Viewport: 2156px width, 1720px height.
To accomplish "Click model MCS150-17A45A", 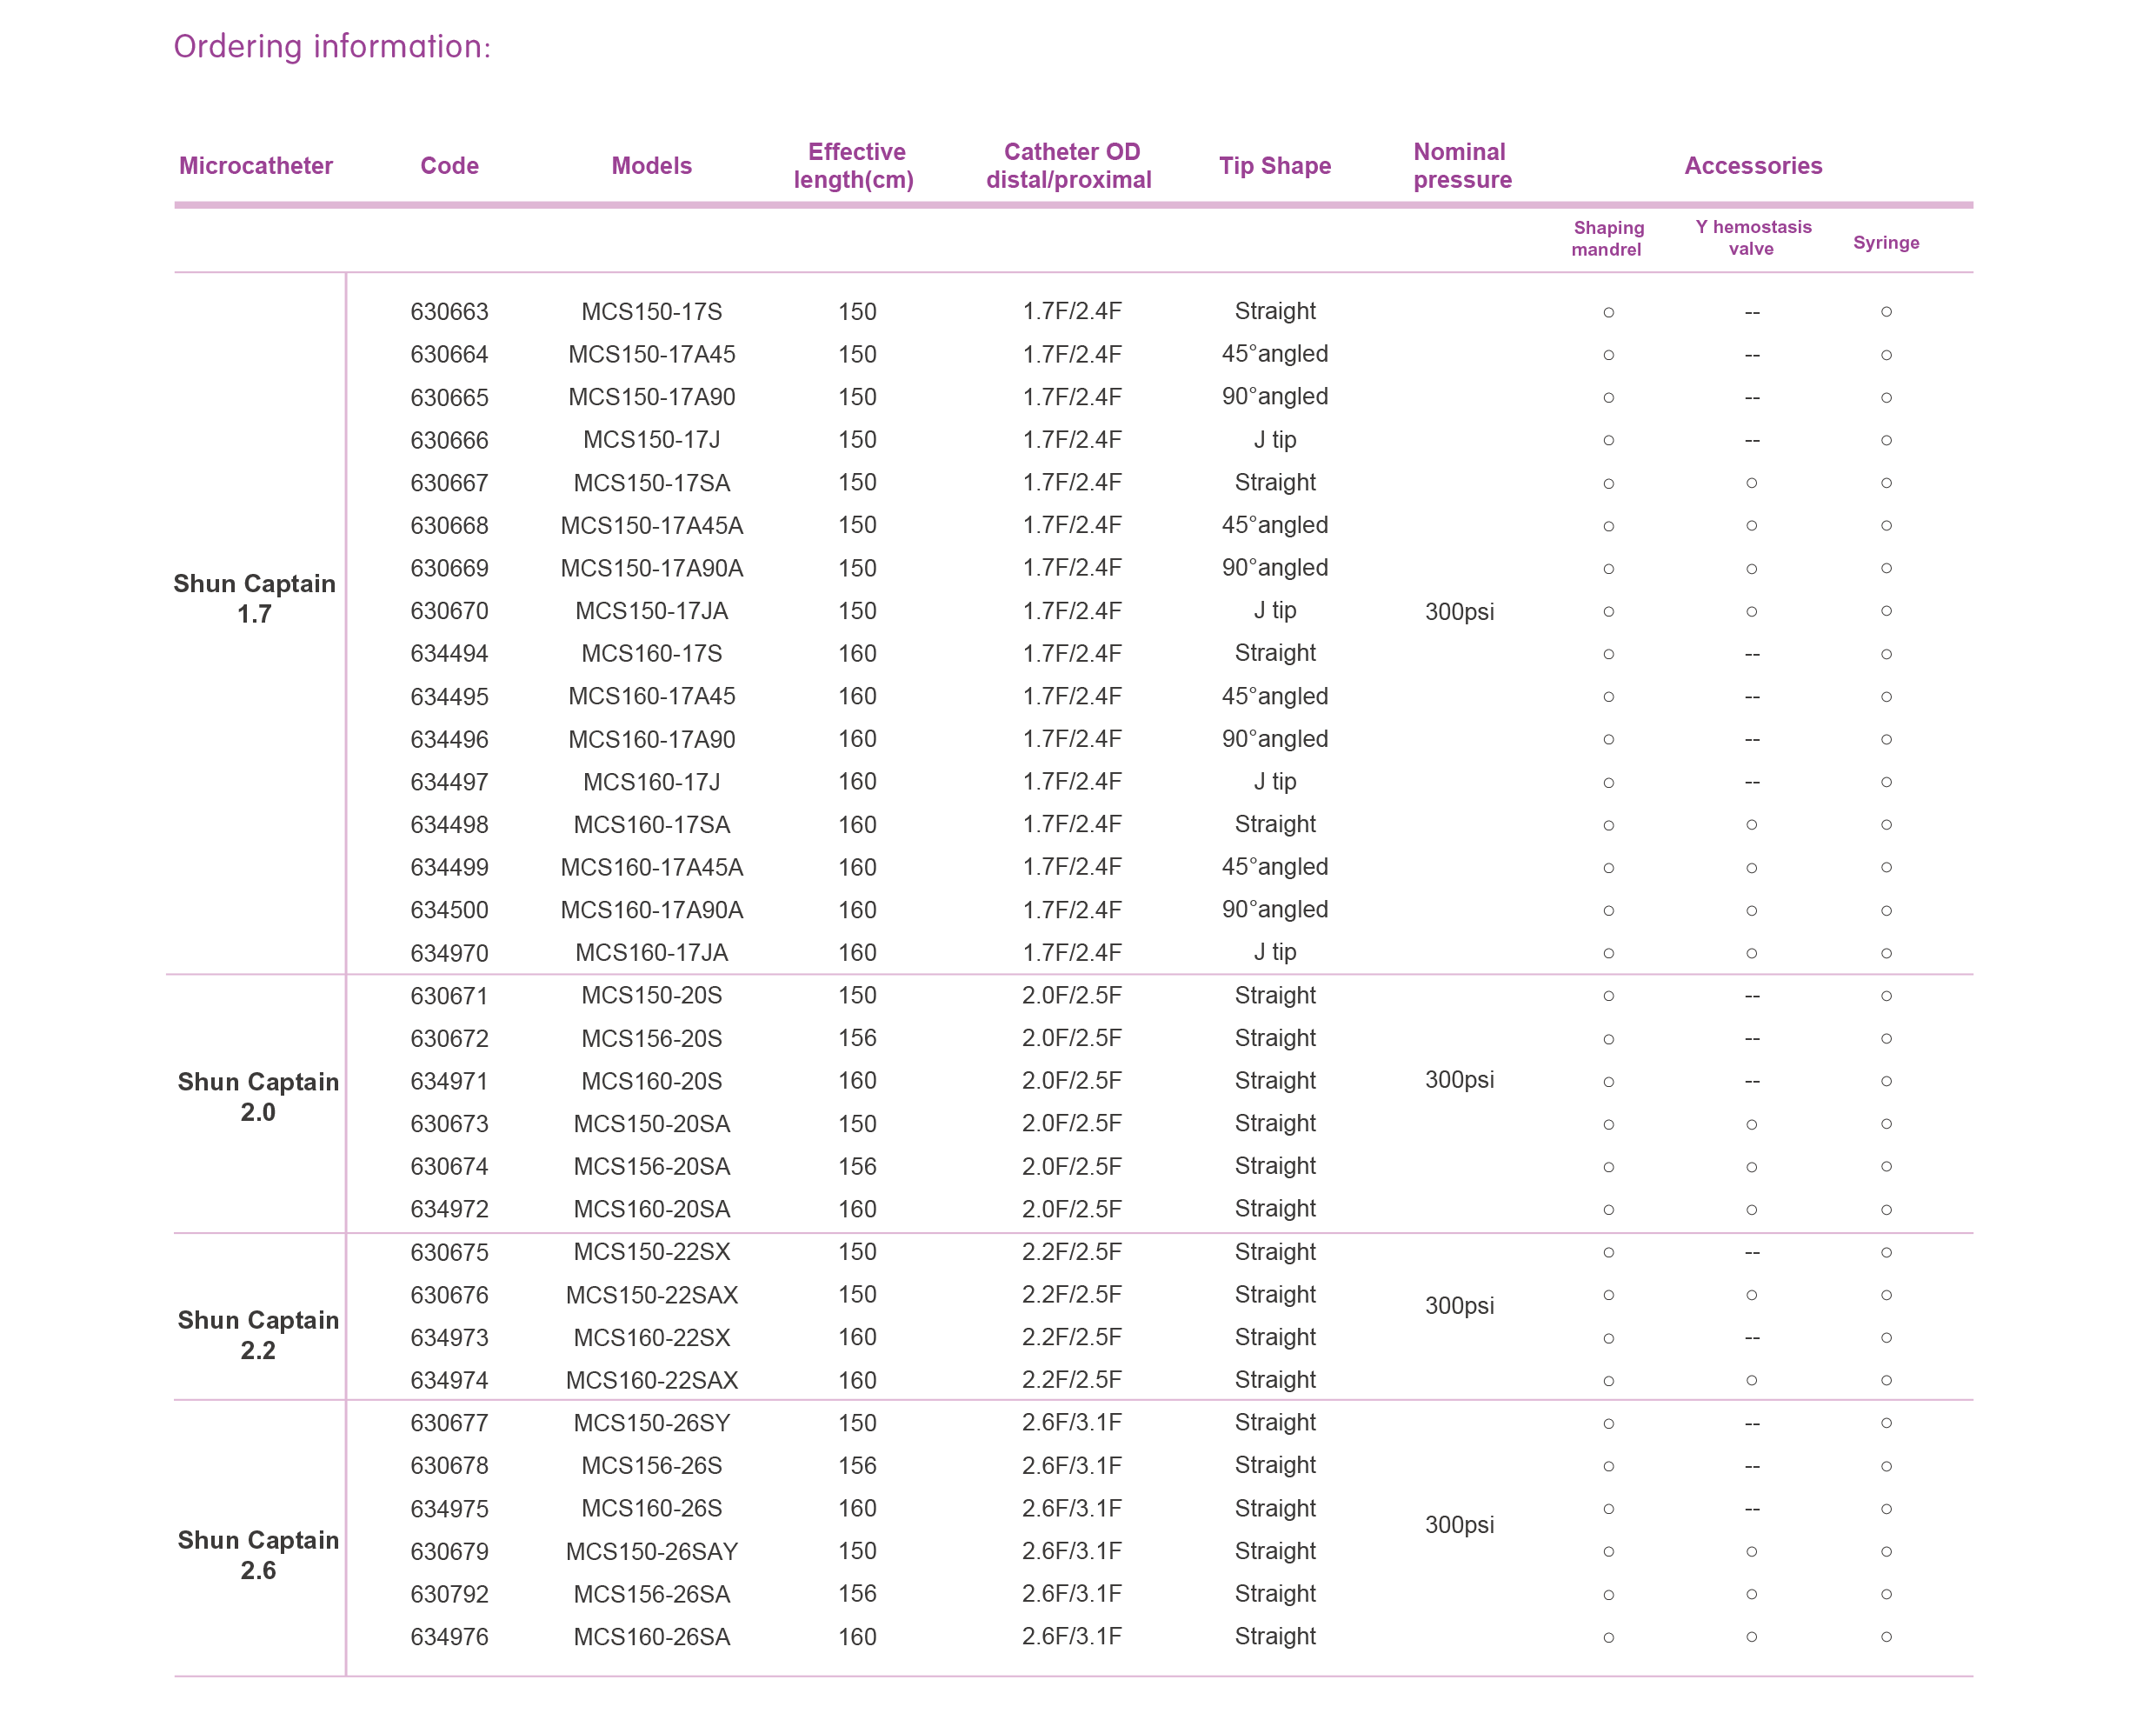I will [651, 526].
